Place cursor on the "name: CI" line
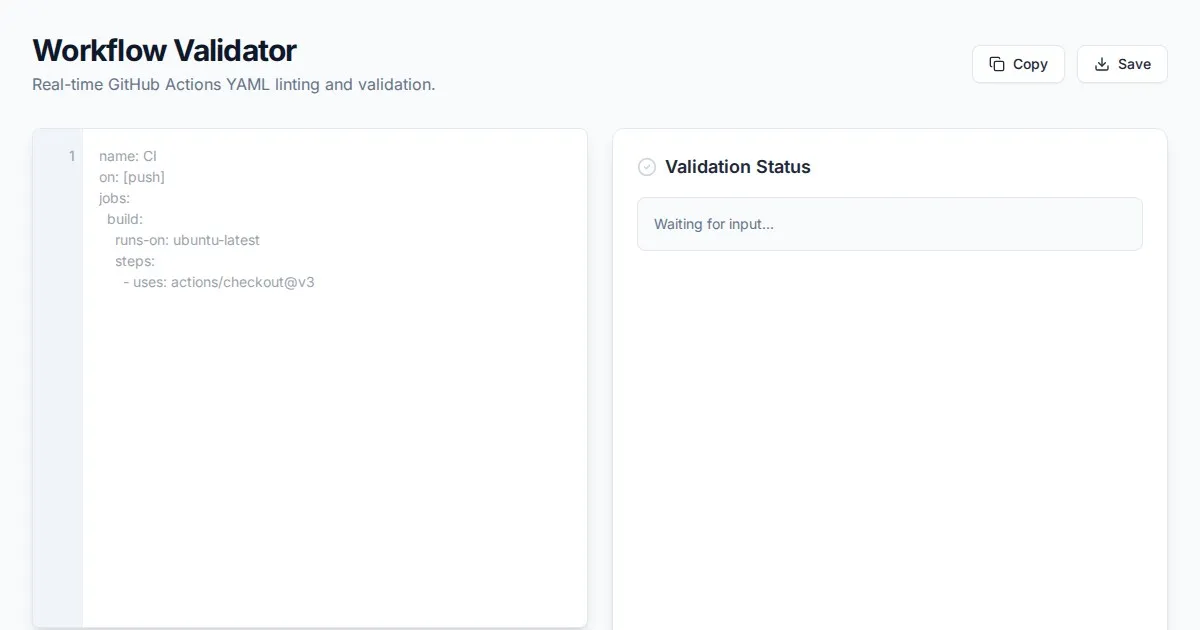The height and width of the screenshot is (630, 1200). (x=128, y=156)
